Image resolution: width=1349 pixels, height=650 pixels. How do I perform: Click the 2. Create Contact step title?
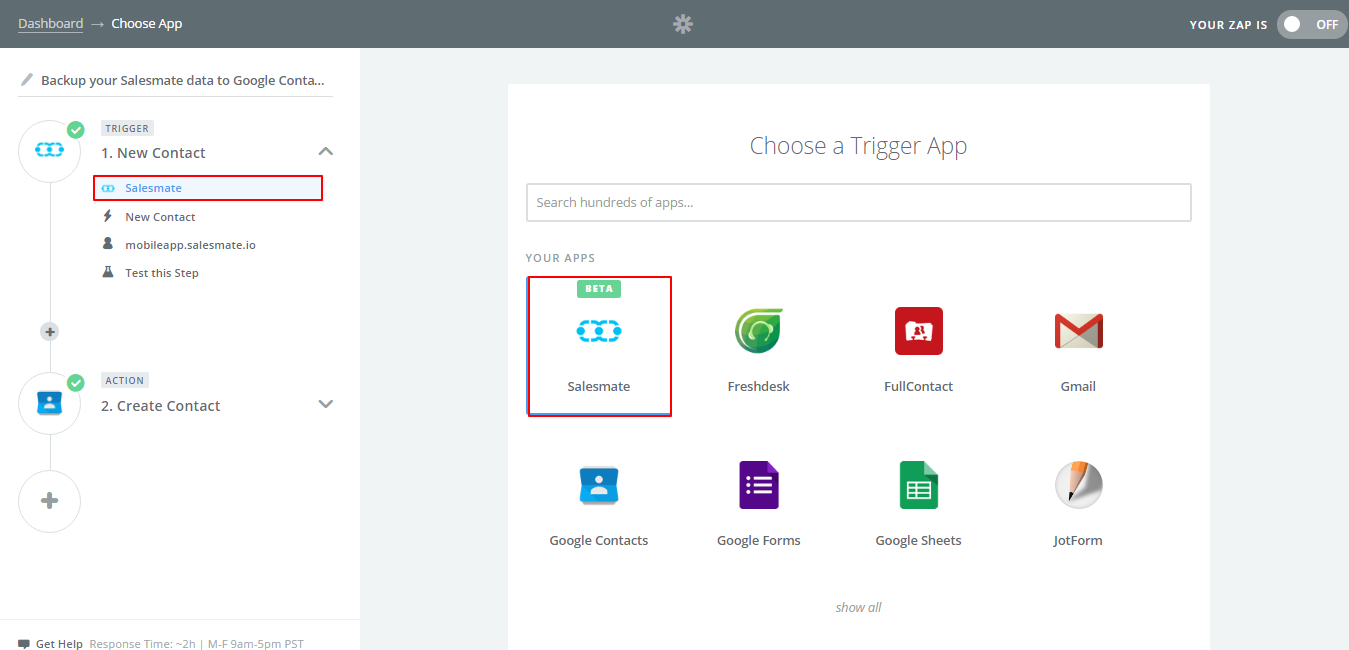click(x=160, y=406)
